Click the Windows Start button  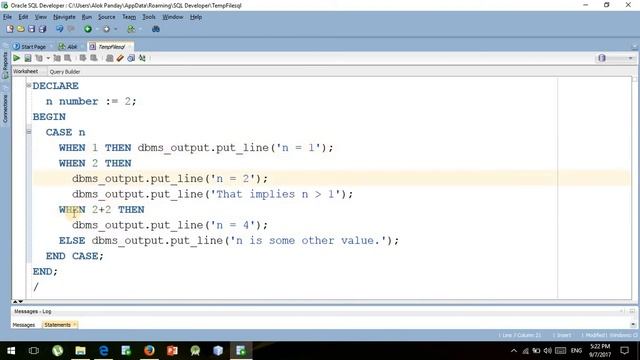[x=11, y=351]
